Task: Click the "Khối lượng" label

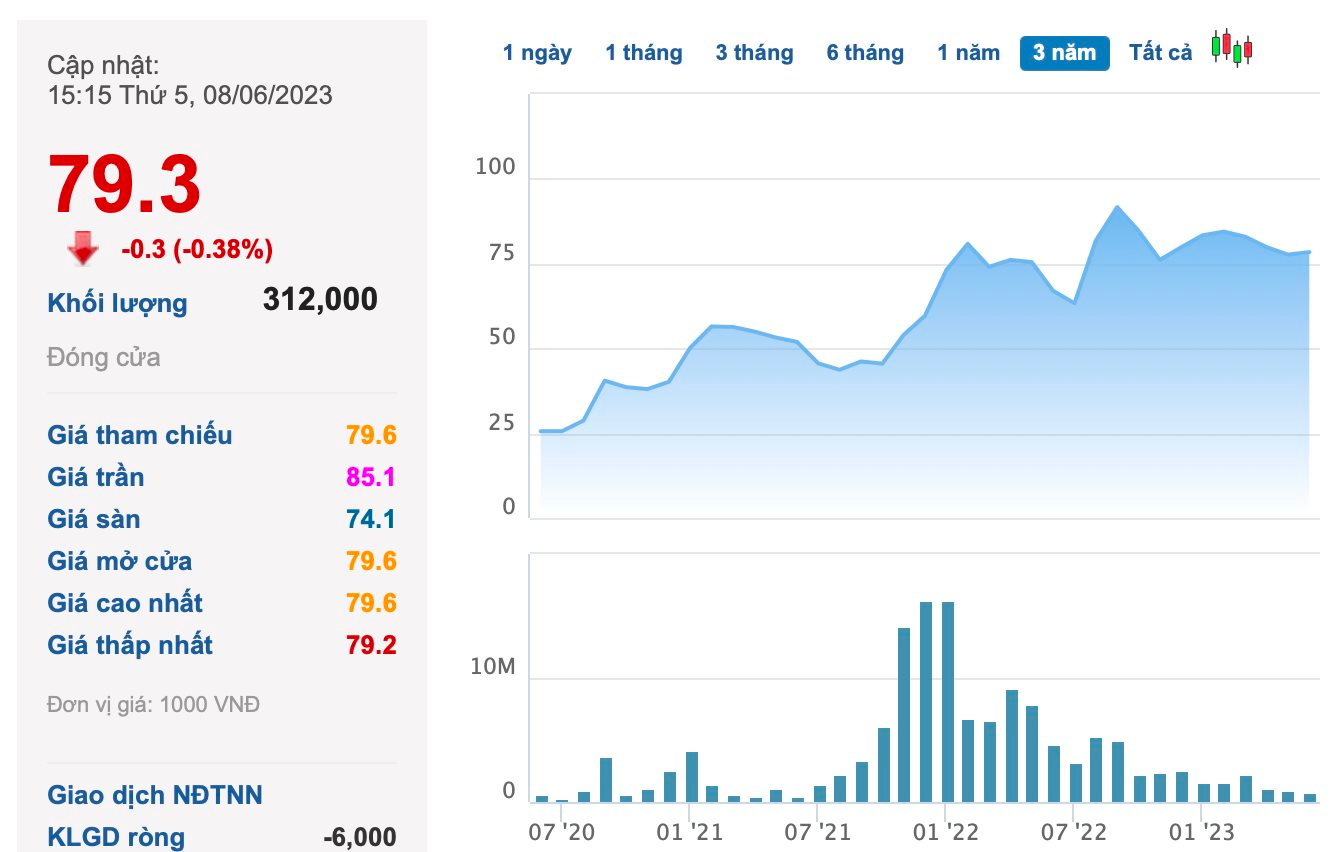Action: tap(117, 303)
